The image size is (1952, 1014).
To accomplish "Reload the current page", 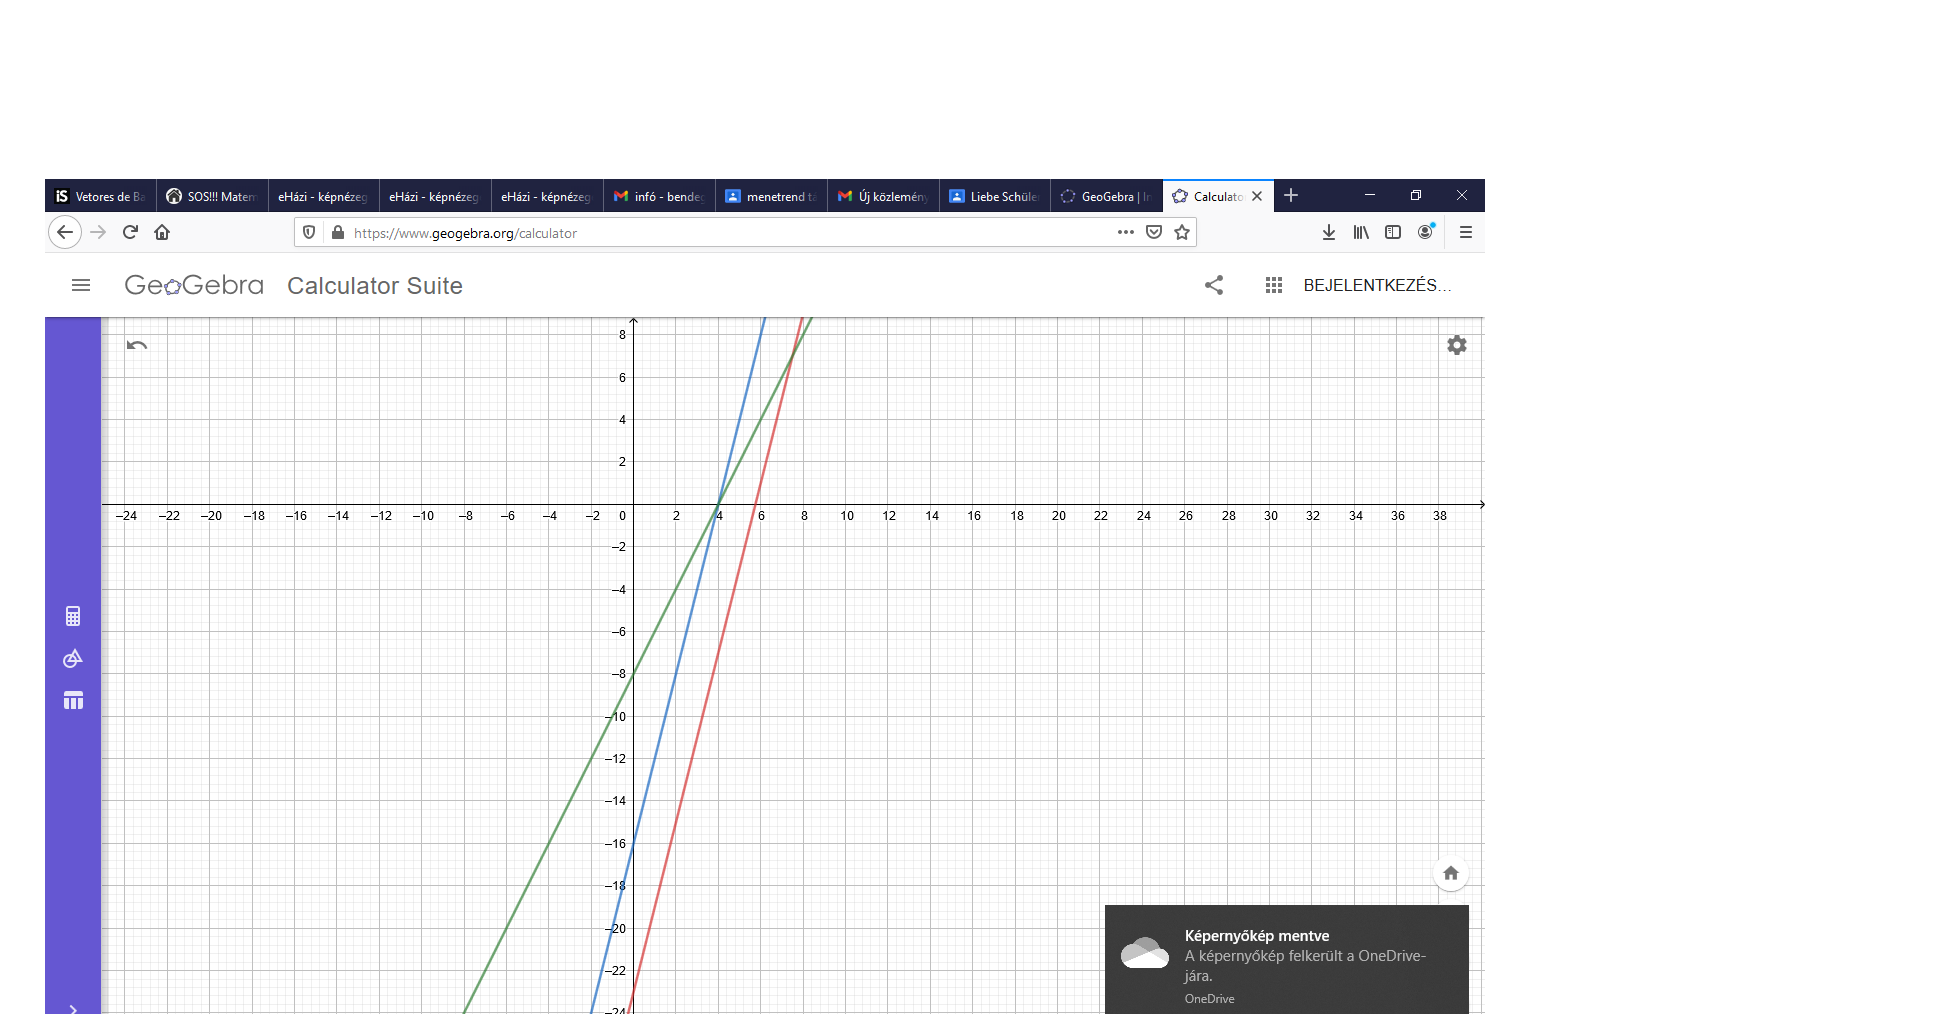I will (130, 233).
